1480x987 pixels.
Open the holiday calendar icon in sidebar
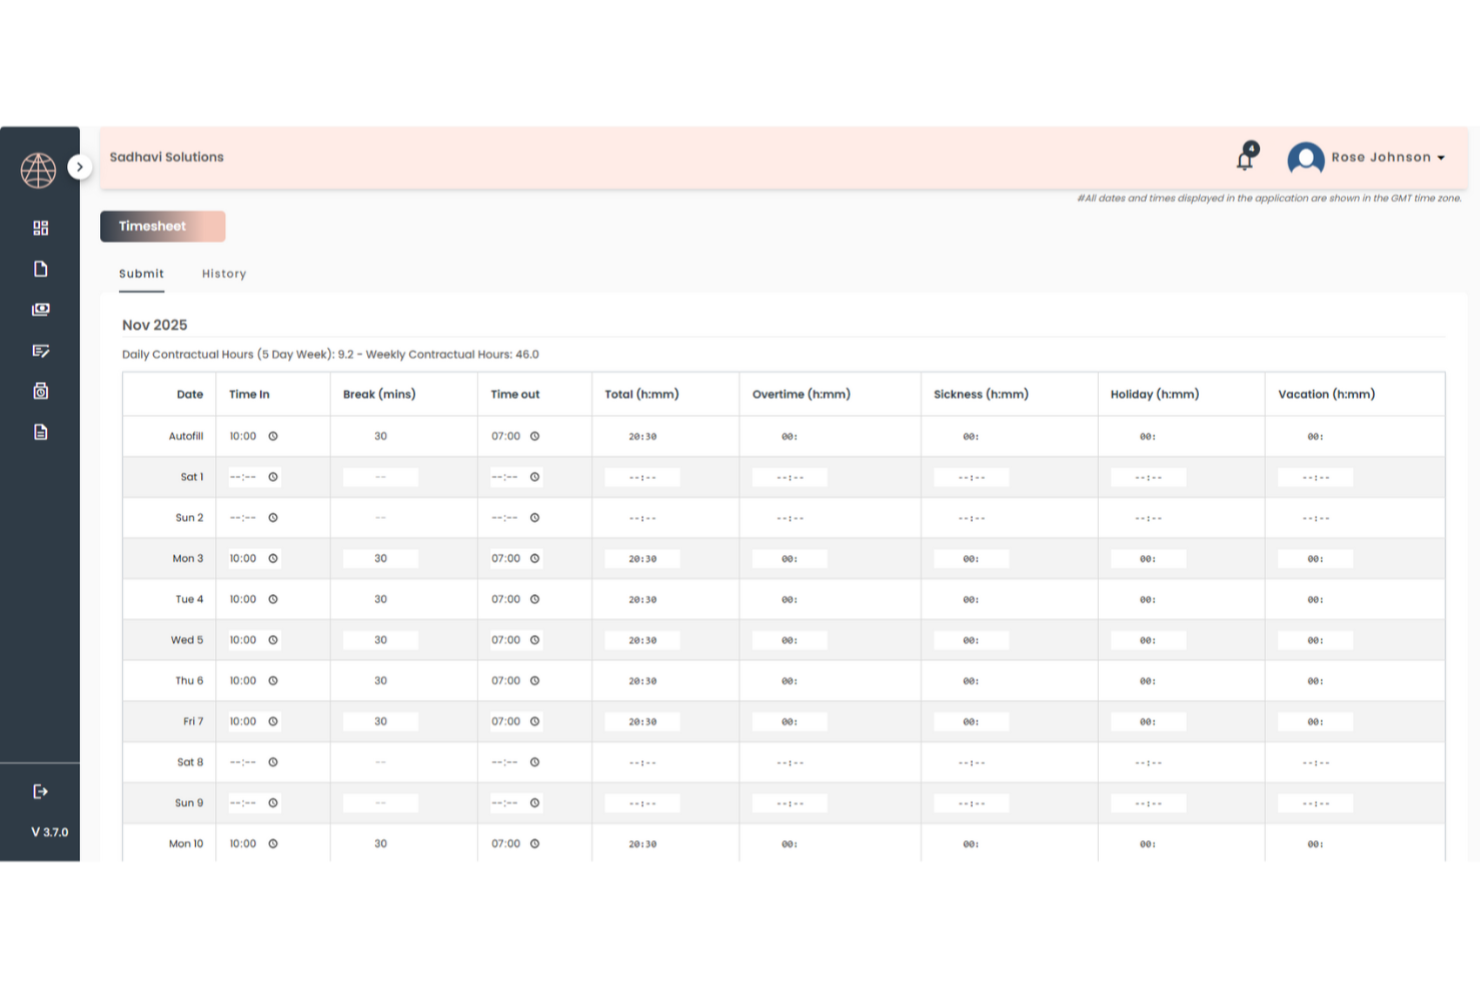pyautogui.click(x=40, y=390)
